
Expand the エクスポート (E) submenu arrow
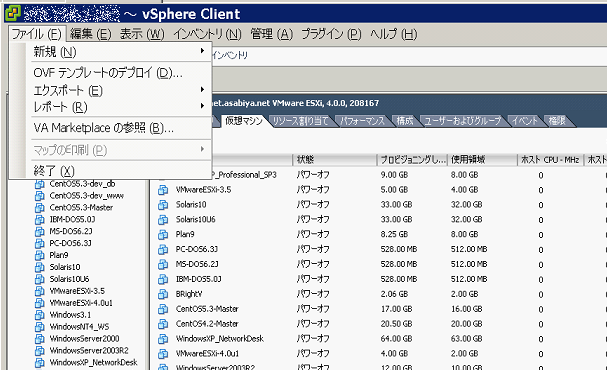[x=202, y=90]
